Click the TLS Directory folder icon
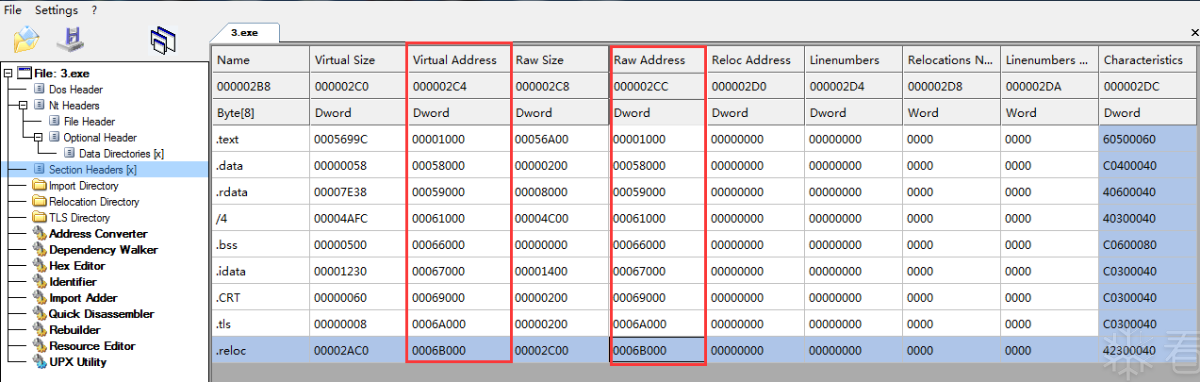 pos(39,217)
